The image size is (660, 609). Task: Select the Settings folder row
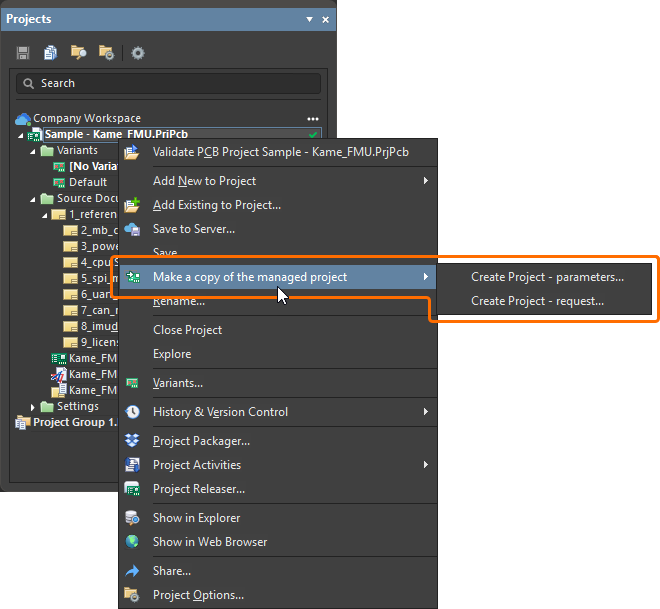tap(77, 406)
